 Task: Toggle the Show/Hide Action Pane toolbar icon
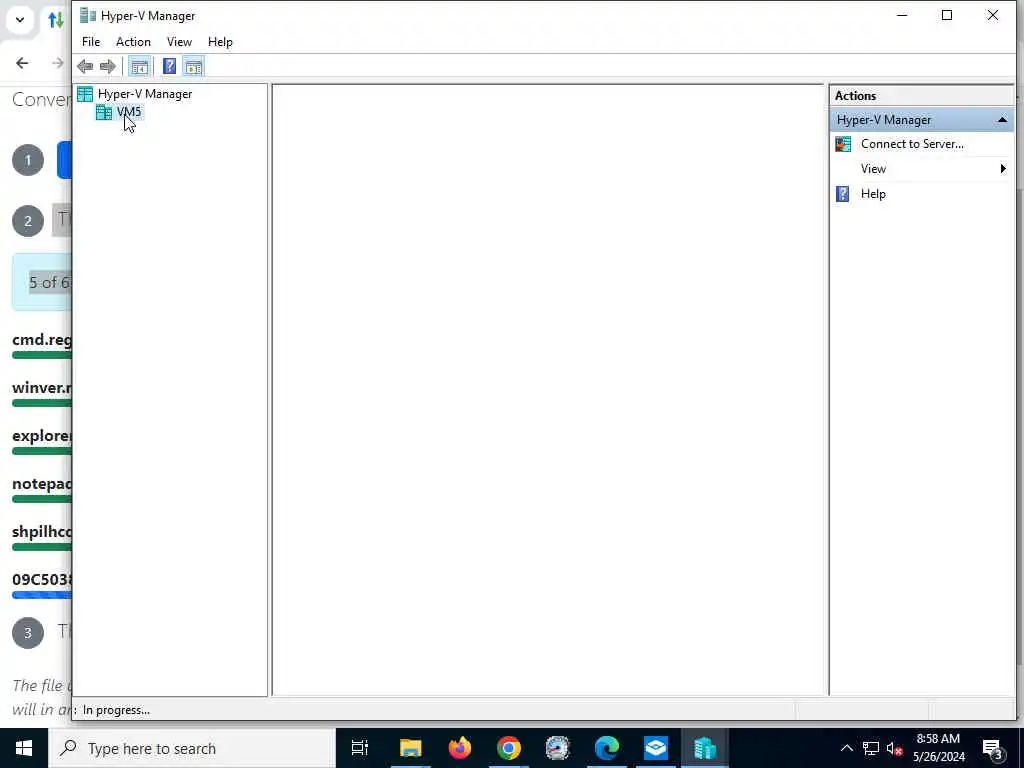tap(193, 66)
